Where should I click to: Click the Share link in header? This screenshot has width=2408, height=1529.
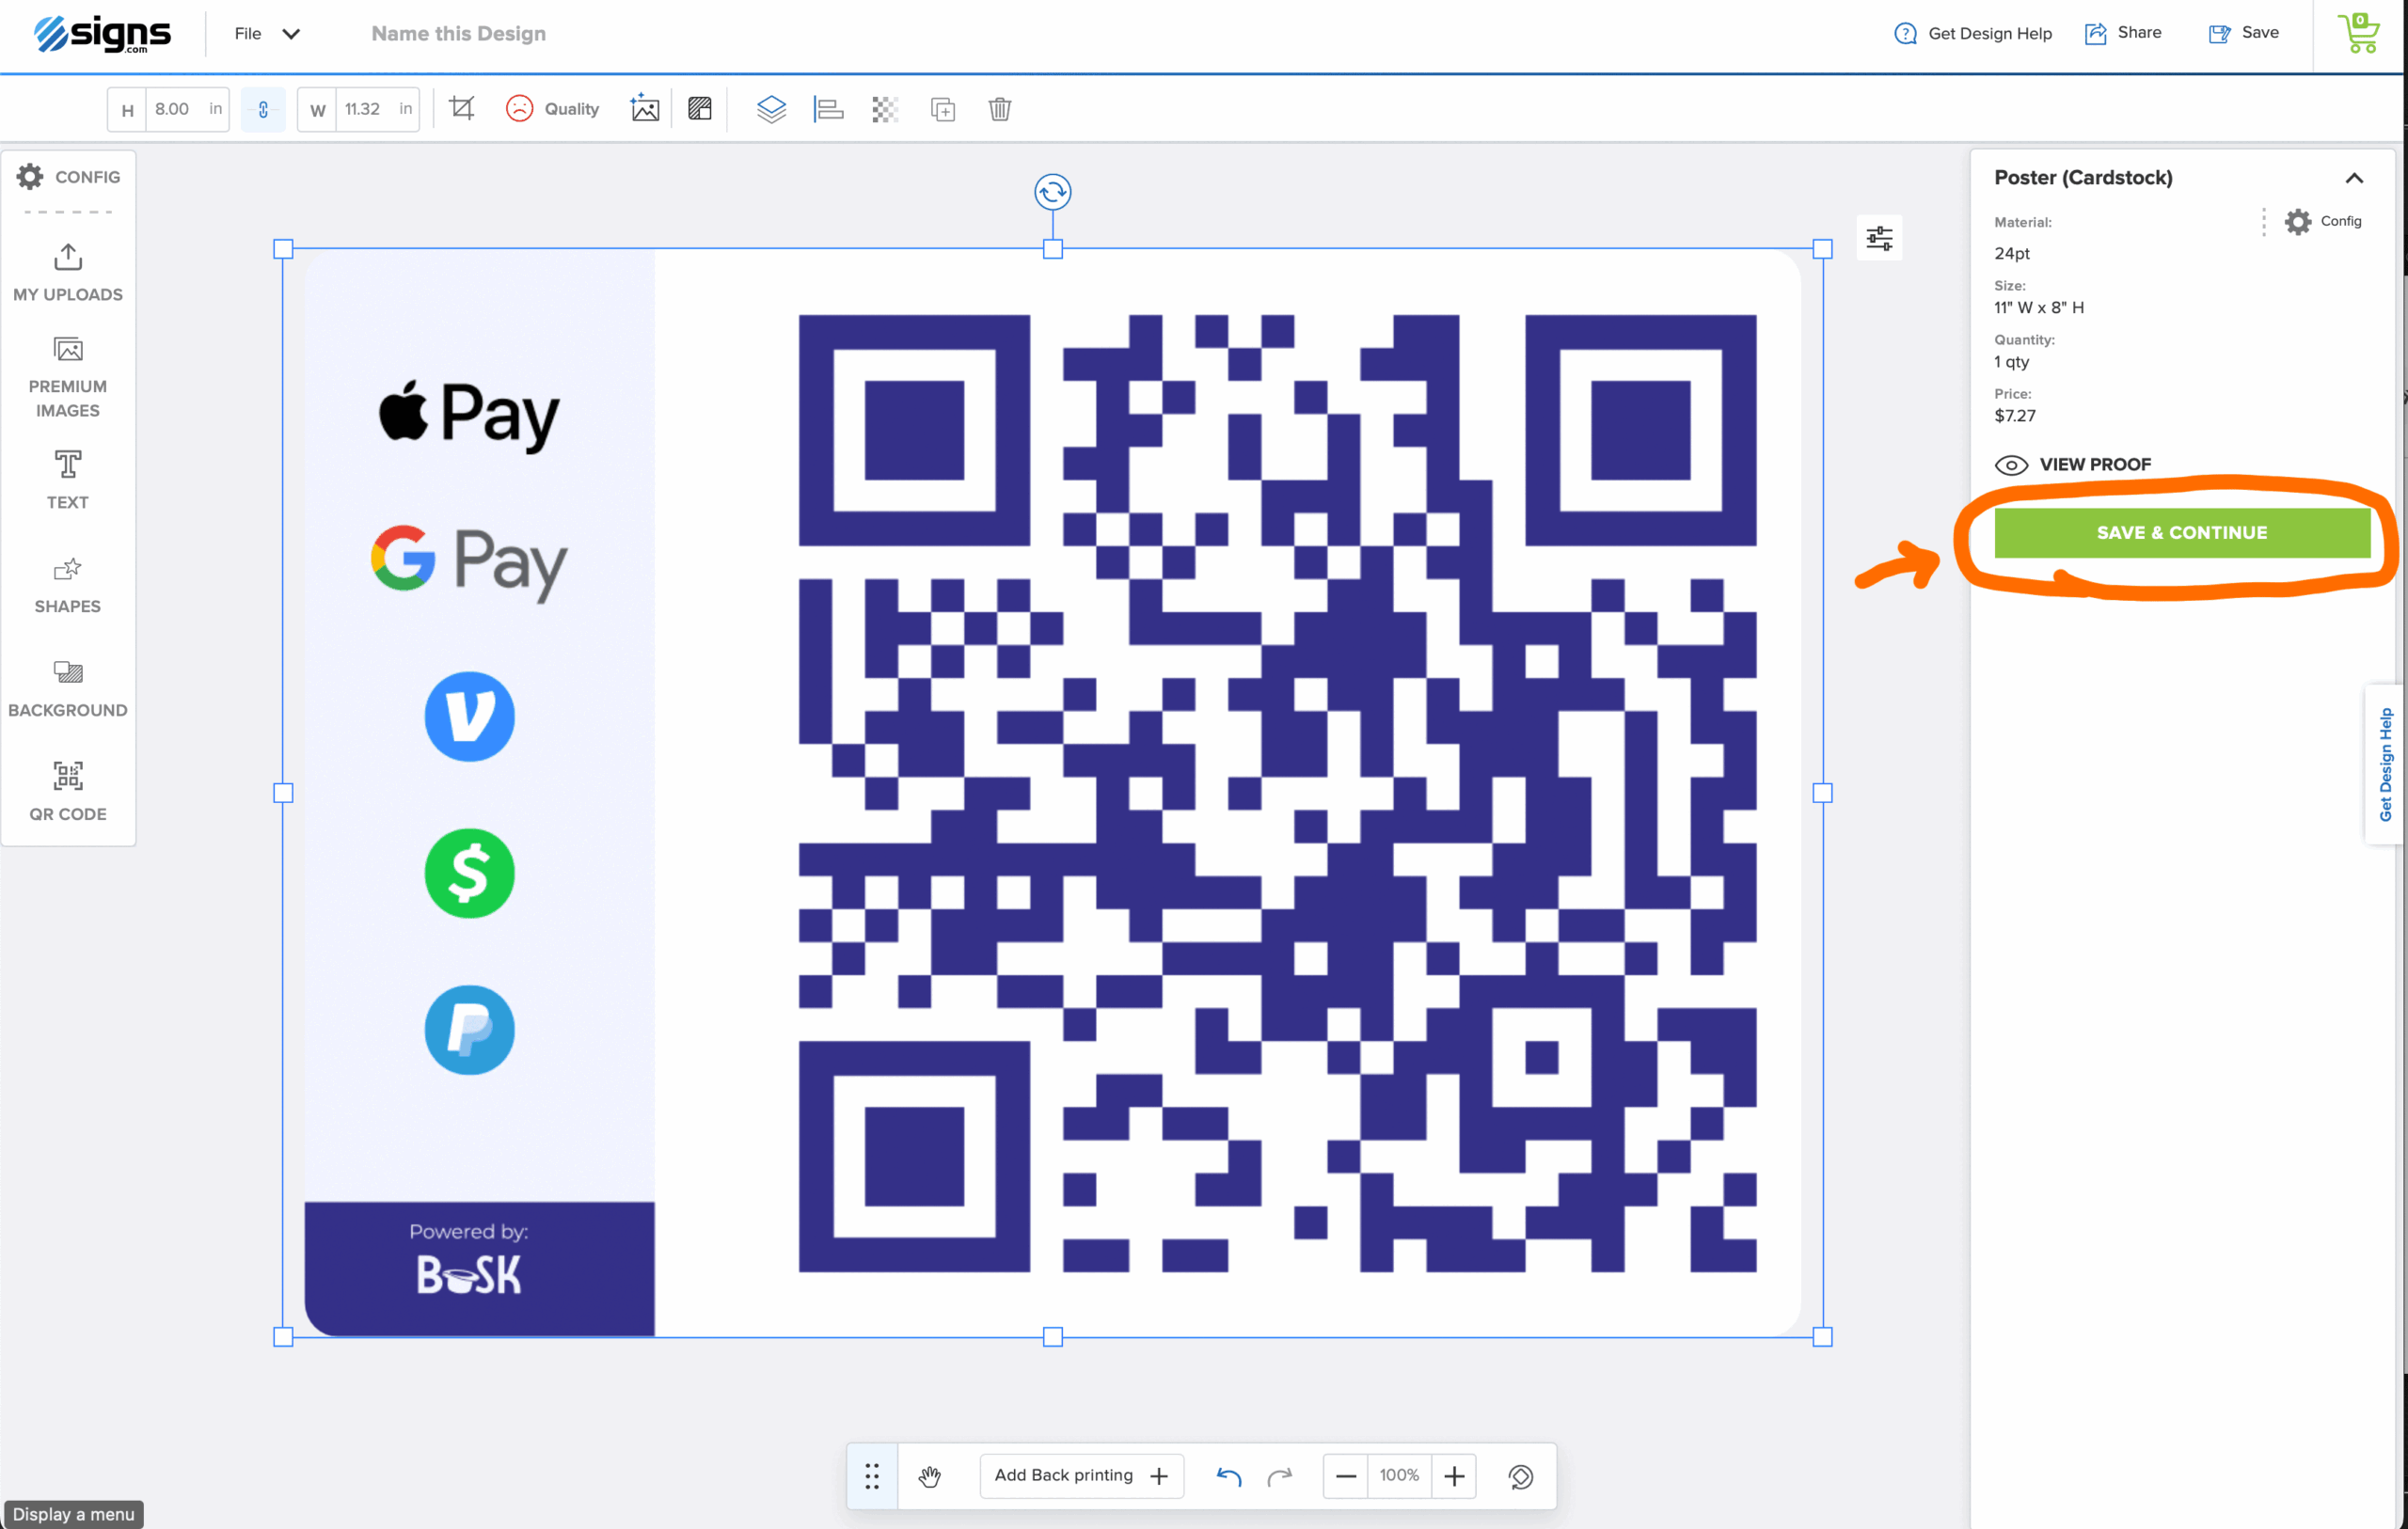click(2123, 33)
